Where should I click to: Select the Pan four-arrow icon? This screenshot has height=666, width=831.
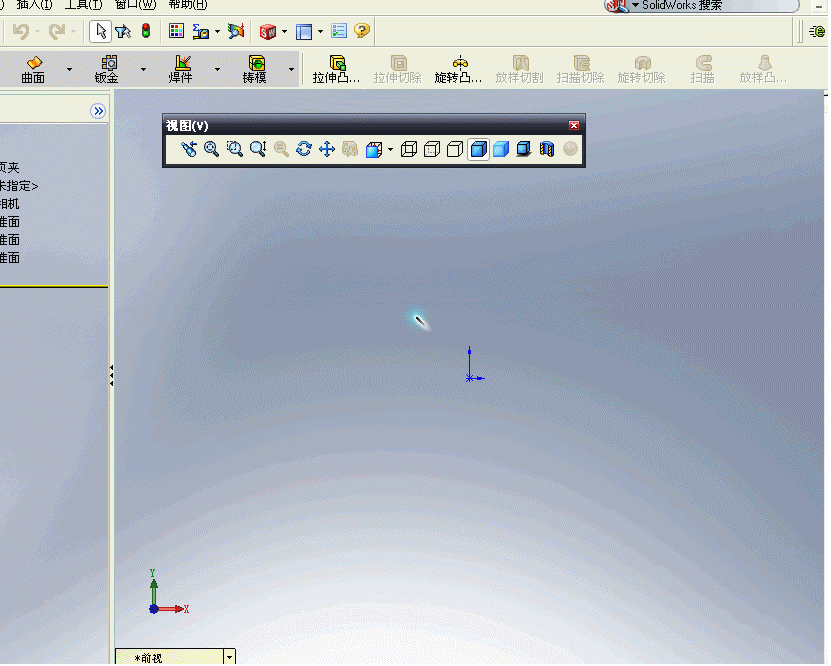(x=327, y=149)
